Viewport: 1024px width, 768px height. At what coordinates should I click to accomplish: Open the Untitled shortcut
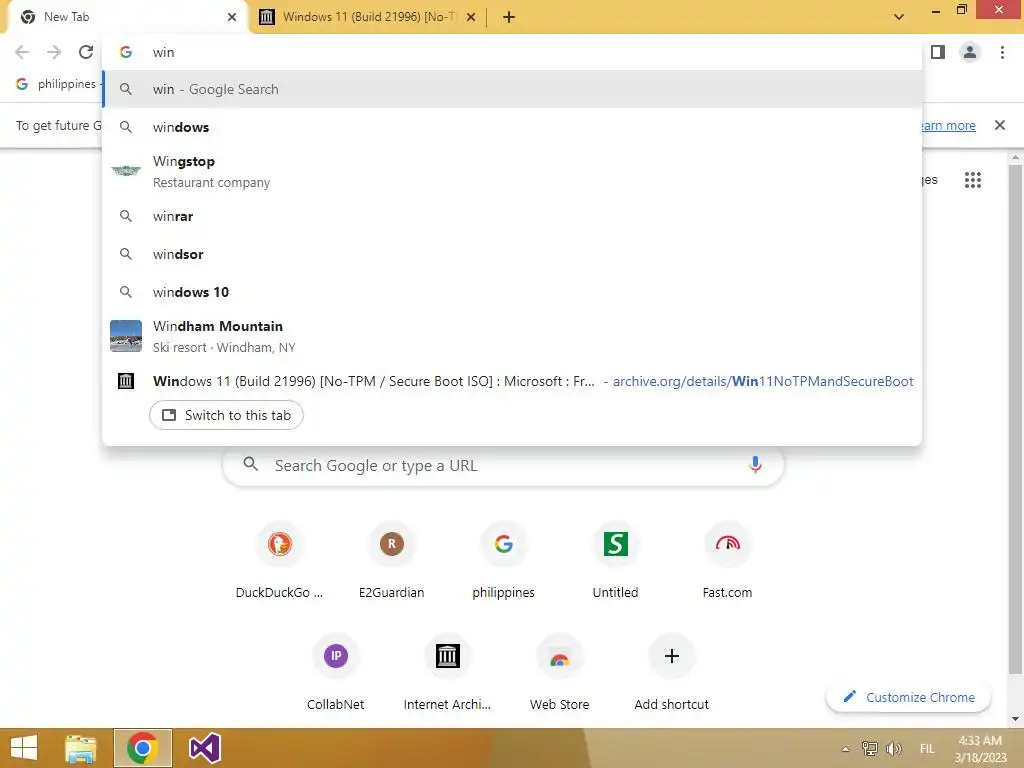tap(615, 560)
